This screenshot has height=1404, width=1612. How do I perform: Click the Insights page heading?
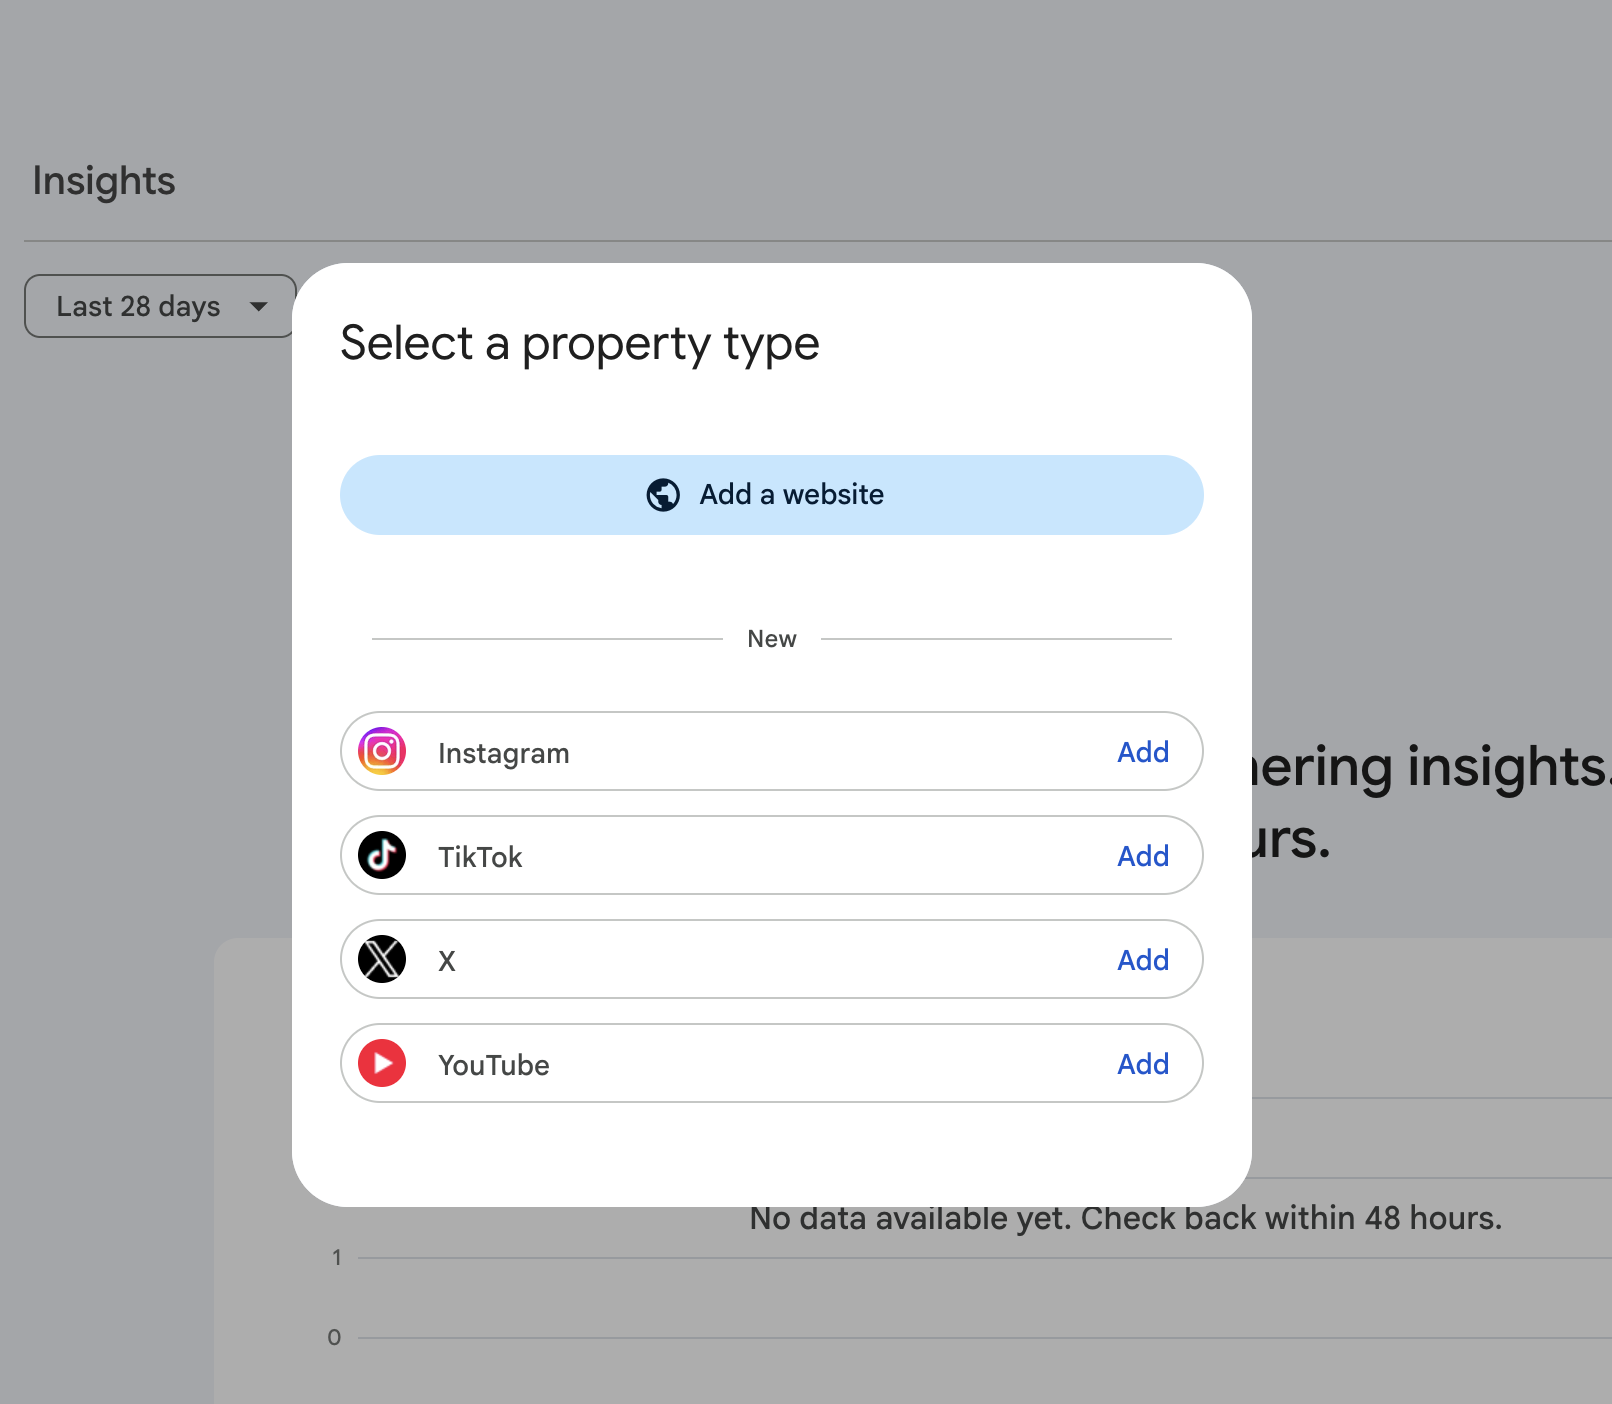(x=104, y=181)
